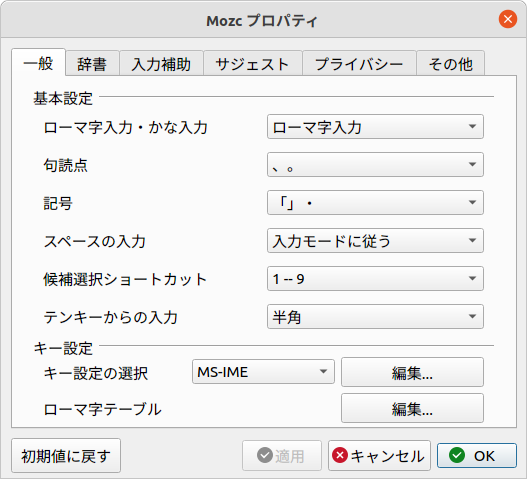Screen dimensions: 527x479
Task: Switch to the 一般 tab
Action: (38, 63)
